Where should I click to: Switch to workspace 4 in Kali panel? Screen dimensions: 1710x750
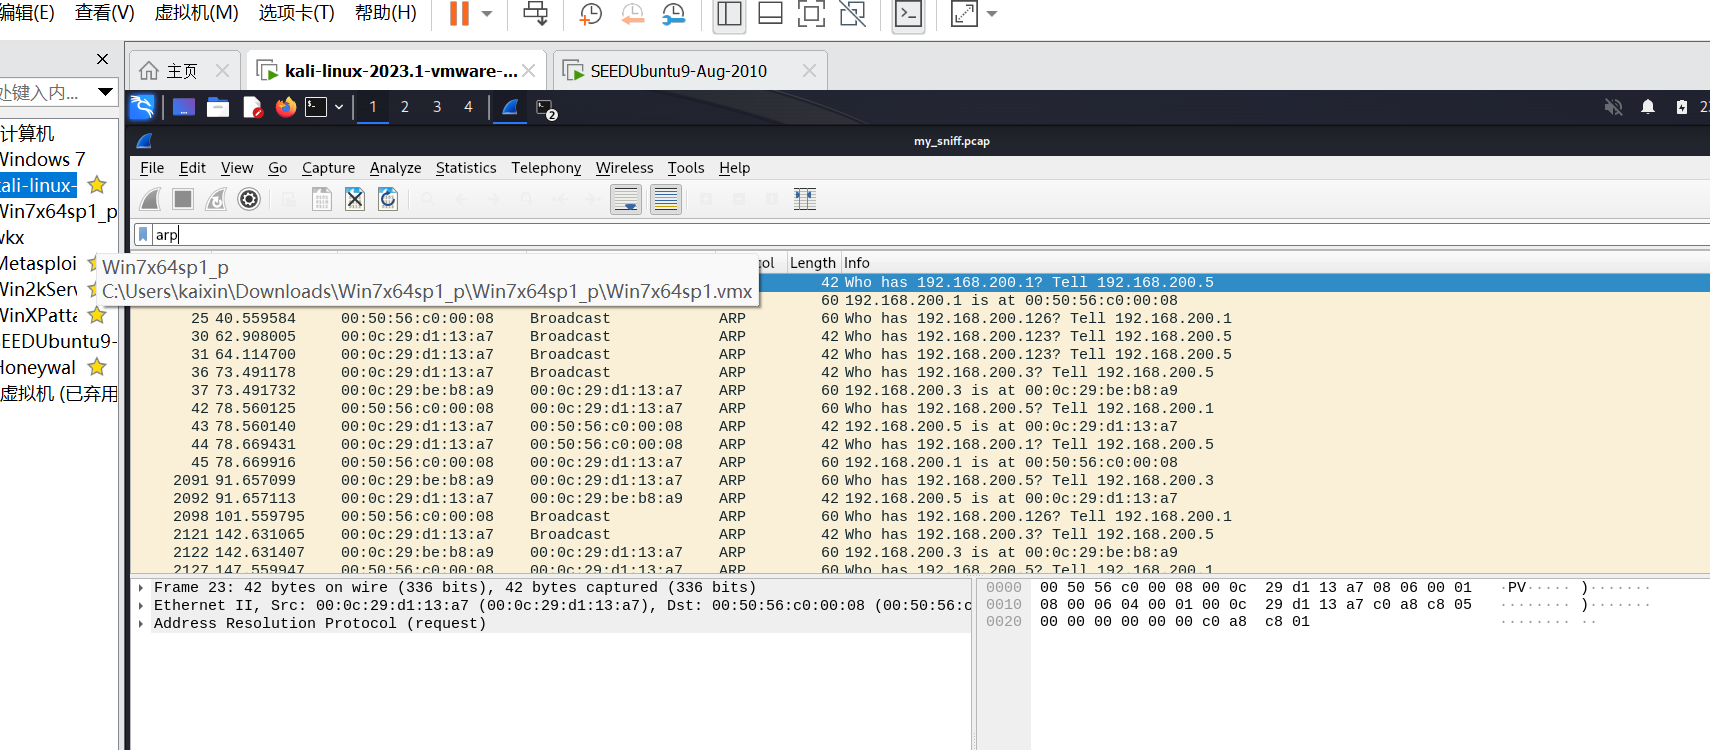(468, 107)
